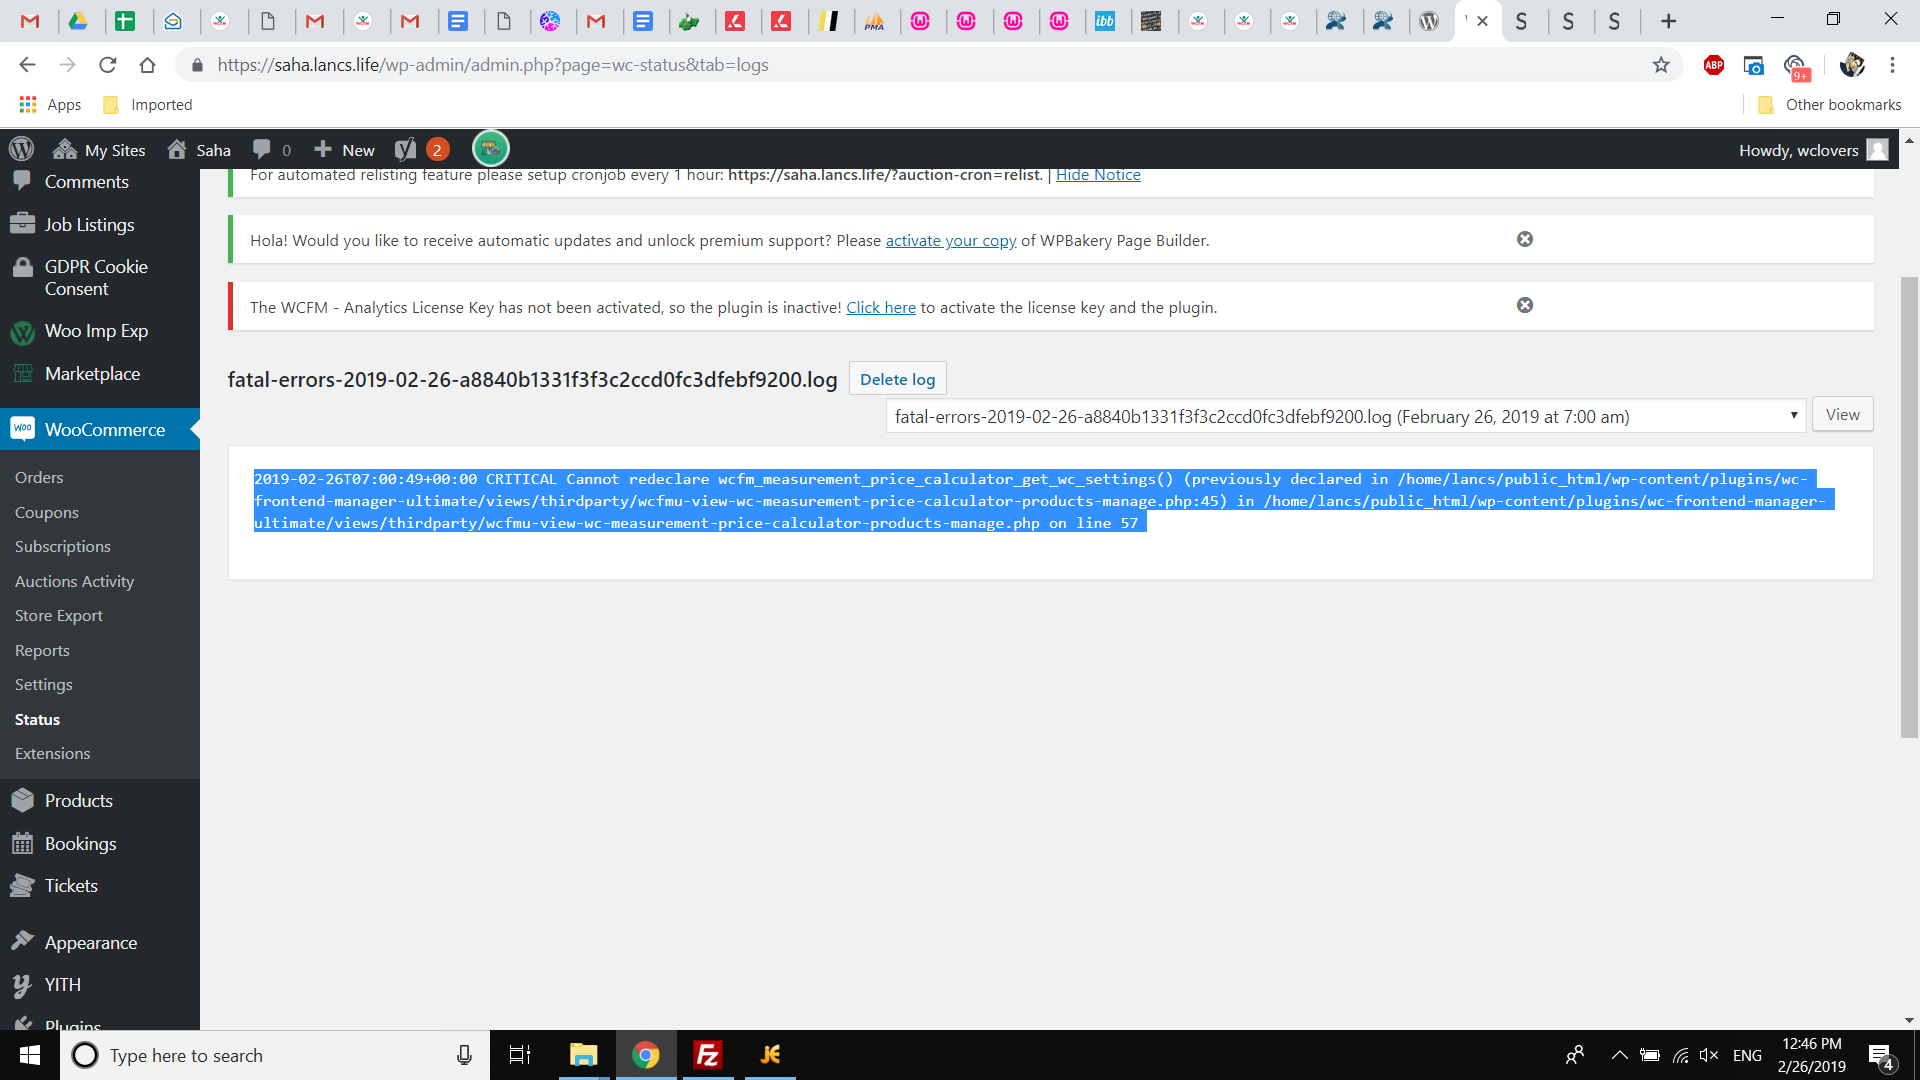Click the Windows taskbar search box
Image resolution: width=1920 pixels, height=1080 pixels.
[x=275, y=1055]
